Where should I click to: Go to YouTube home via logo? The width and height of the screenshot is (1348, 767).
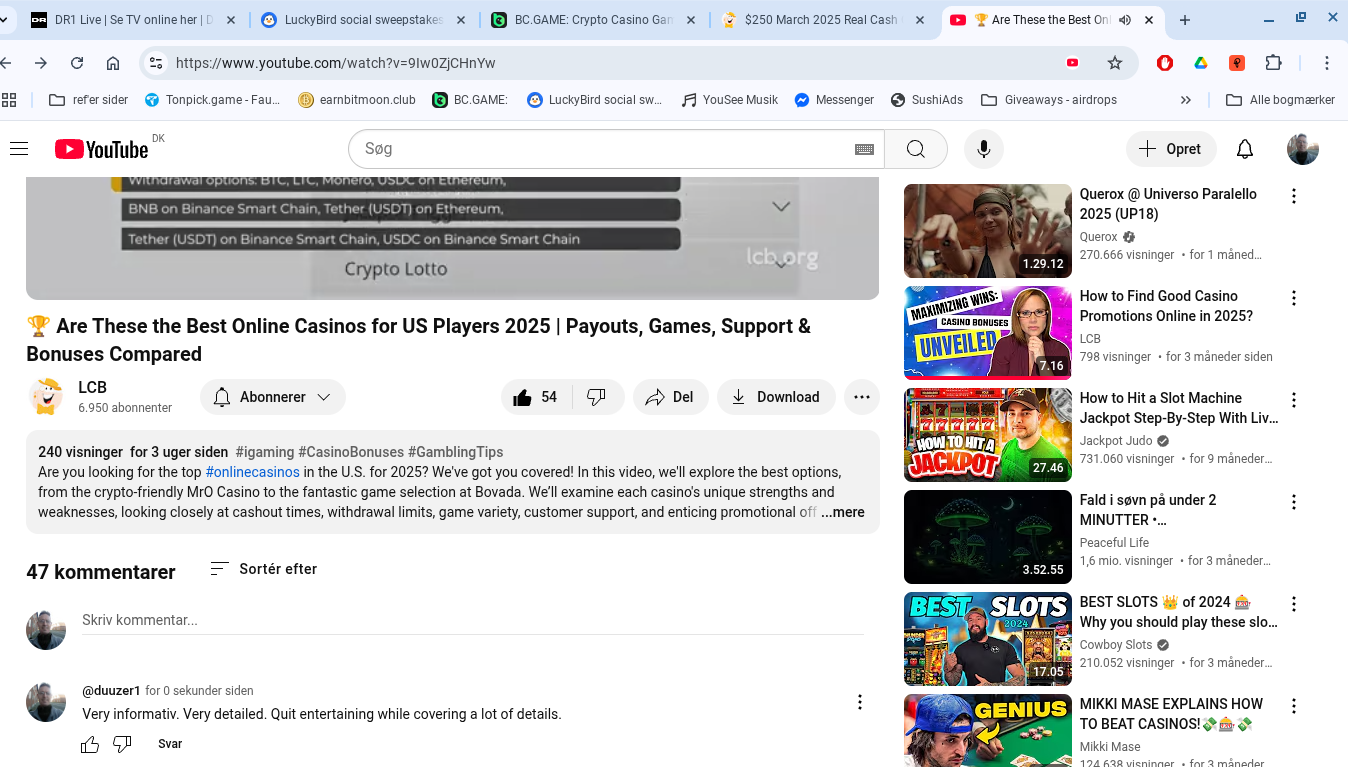point(101,149)
